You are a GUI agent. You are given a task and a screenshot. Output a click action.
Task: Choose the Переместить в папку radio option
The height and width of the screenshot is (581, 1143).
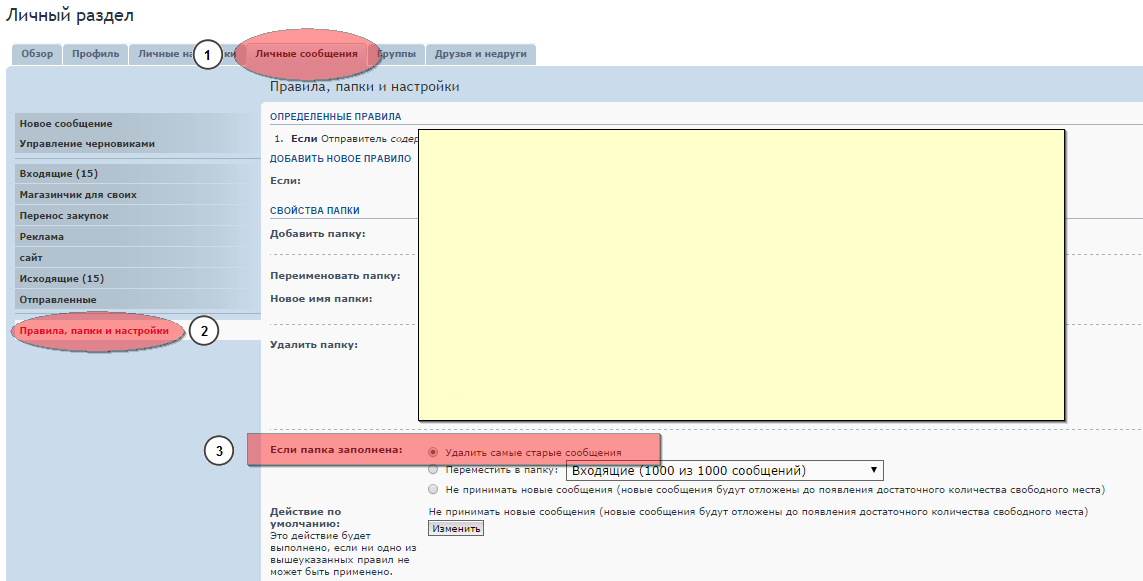point(433,470)
